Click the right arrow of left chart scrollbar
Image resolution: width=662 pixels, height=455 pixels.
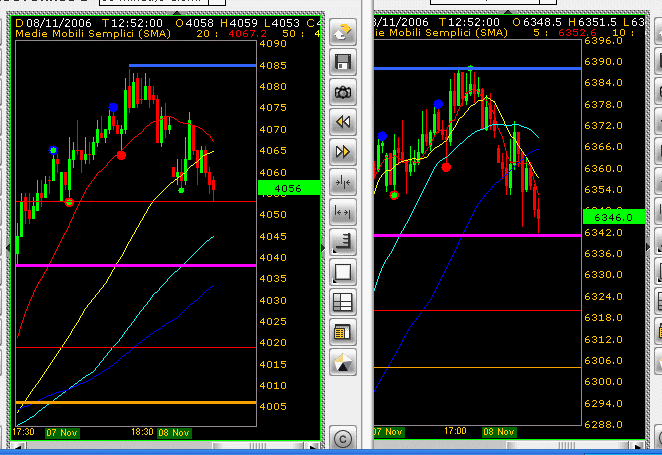(312, 446)
